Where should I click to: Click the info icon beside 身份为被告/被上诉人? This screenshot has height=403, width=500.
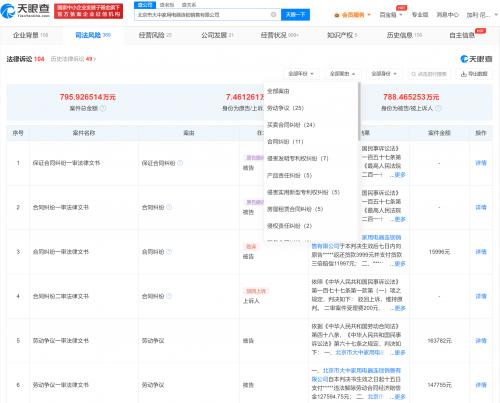click(438, 108)
